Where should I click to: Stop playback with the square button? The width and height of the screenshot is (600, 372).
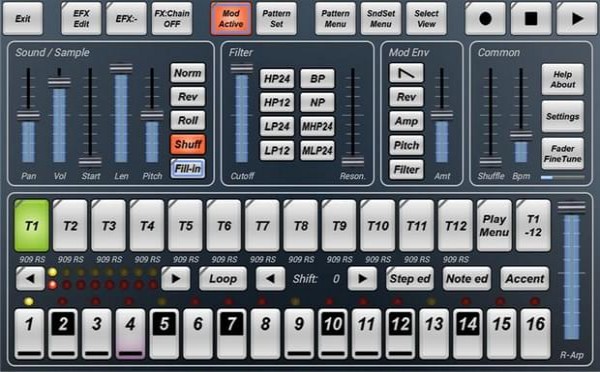click(x=531, y=18)
